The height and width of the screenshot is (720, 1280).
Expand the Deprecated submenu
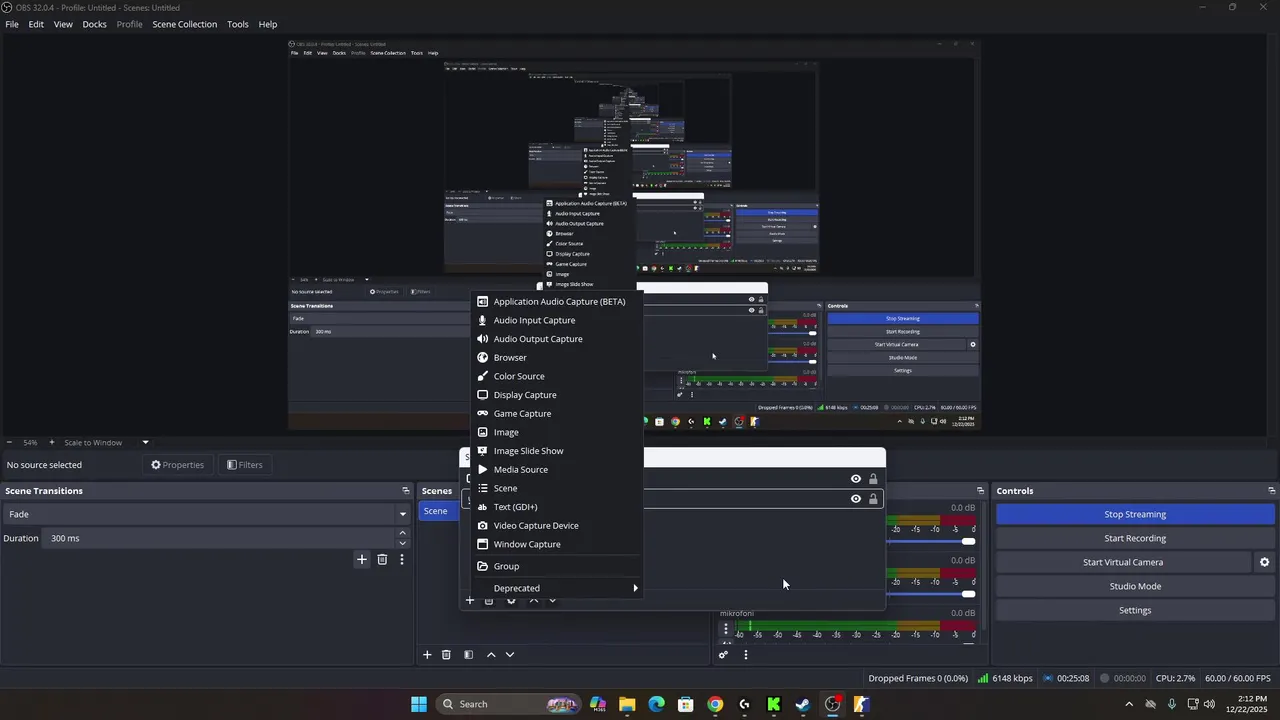click(x=557, y=588)
